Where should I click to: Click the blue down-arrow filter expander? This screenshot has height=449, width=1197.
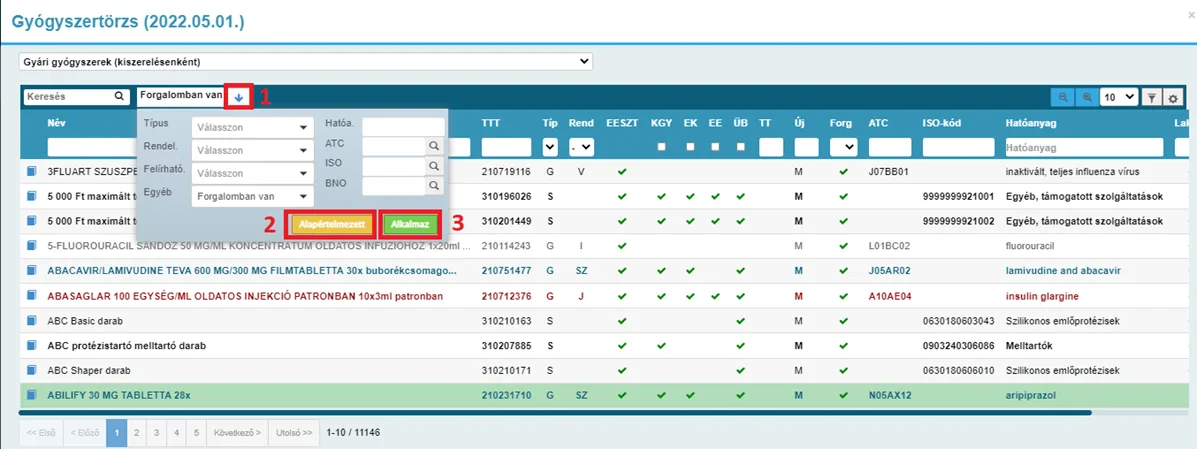coord(239,97)
